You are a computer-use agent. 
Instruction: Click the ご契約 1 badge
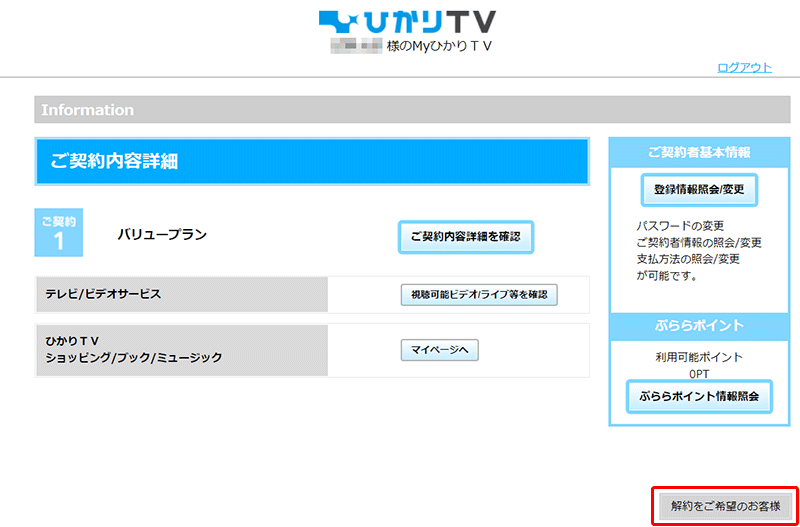point(59,233)
